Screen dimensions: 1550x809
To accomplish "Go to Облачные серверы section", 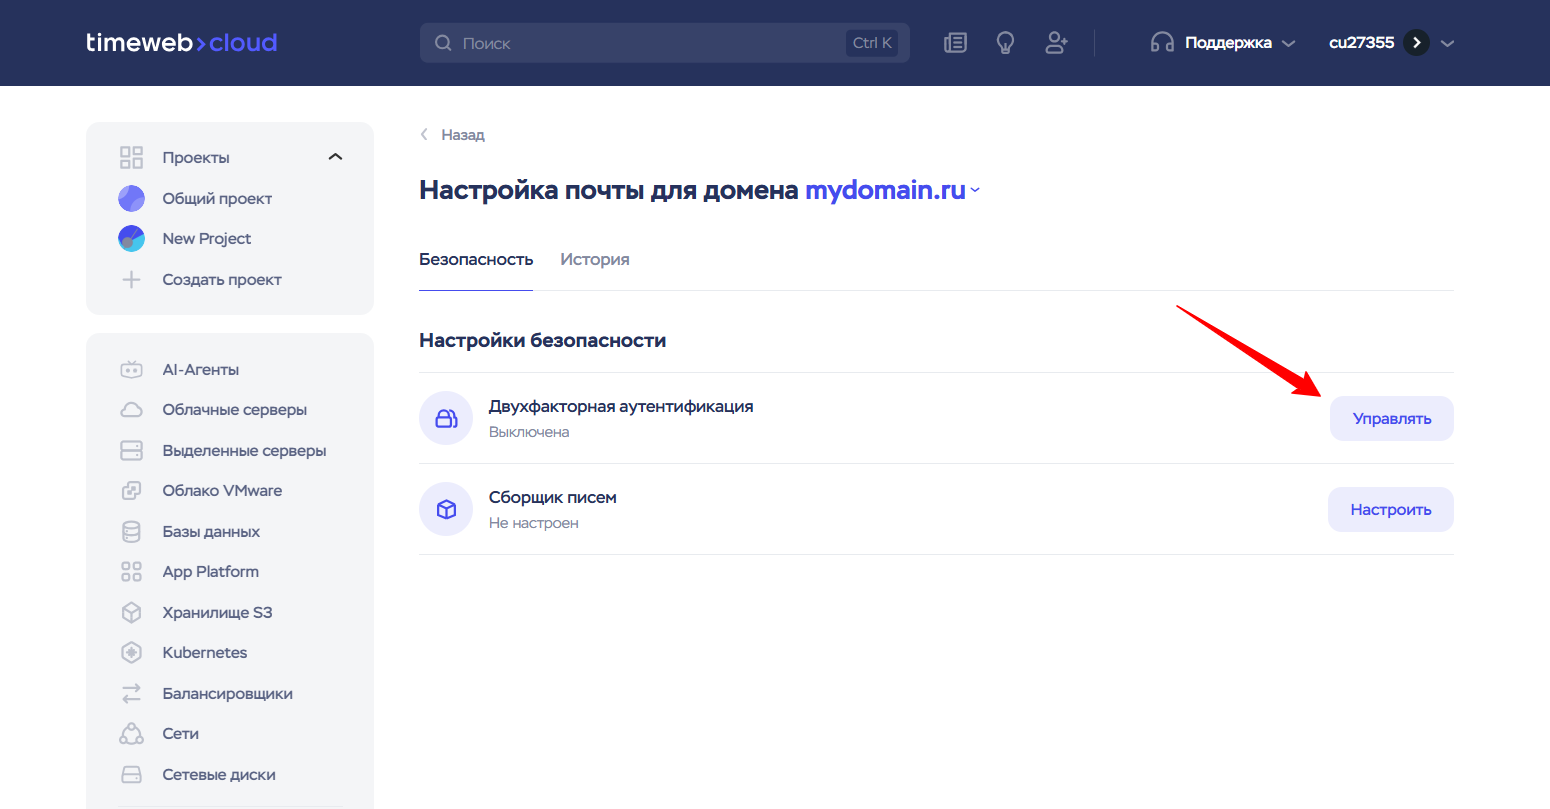I will click(x=234, y=410).
